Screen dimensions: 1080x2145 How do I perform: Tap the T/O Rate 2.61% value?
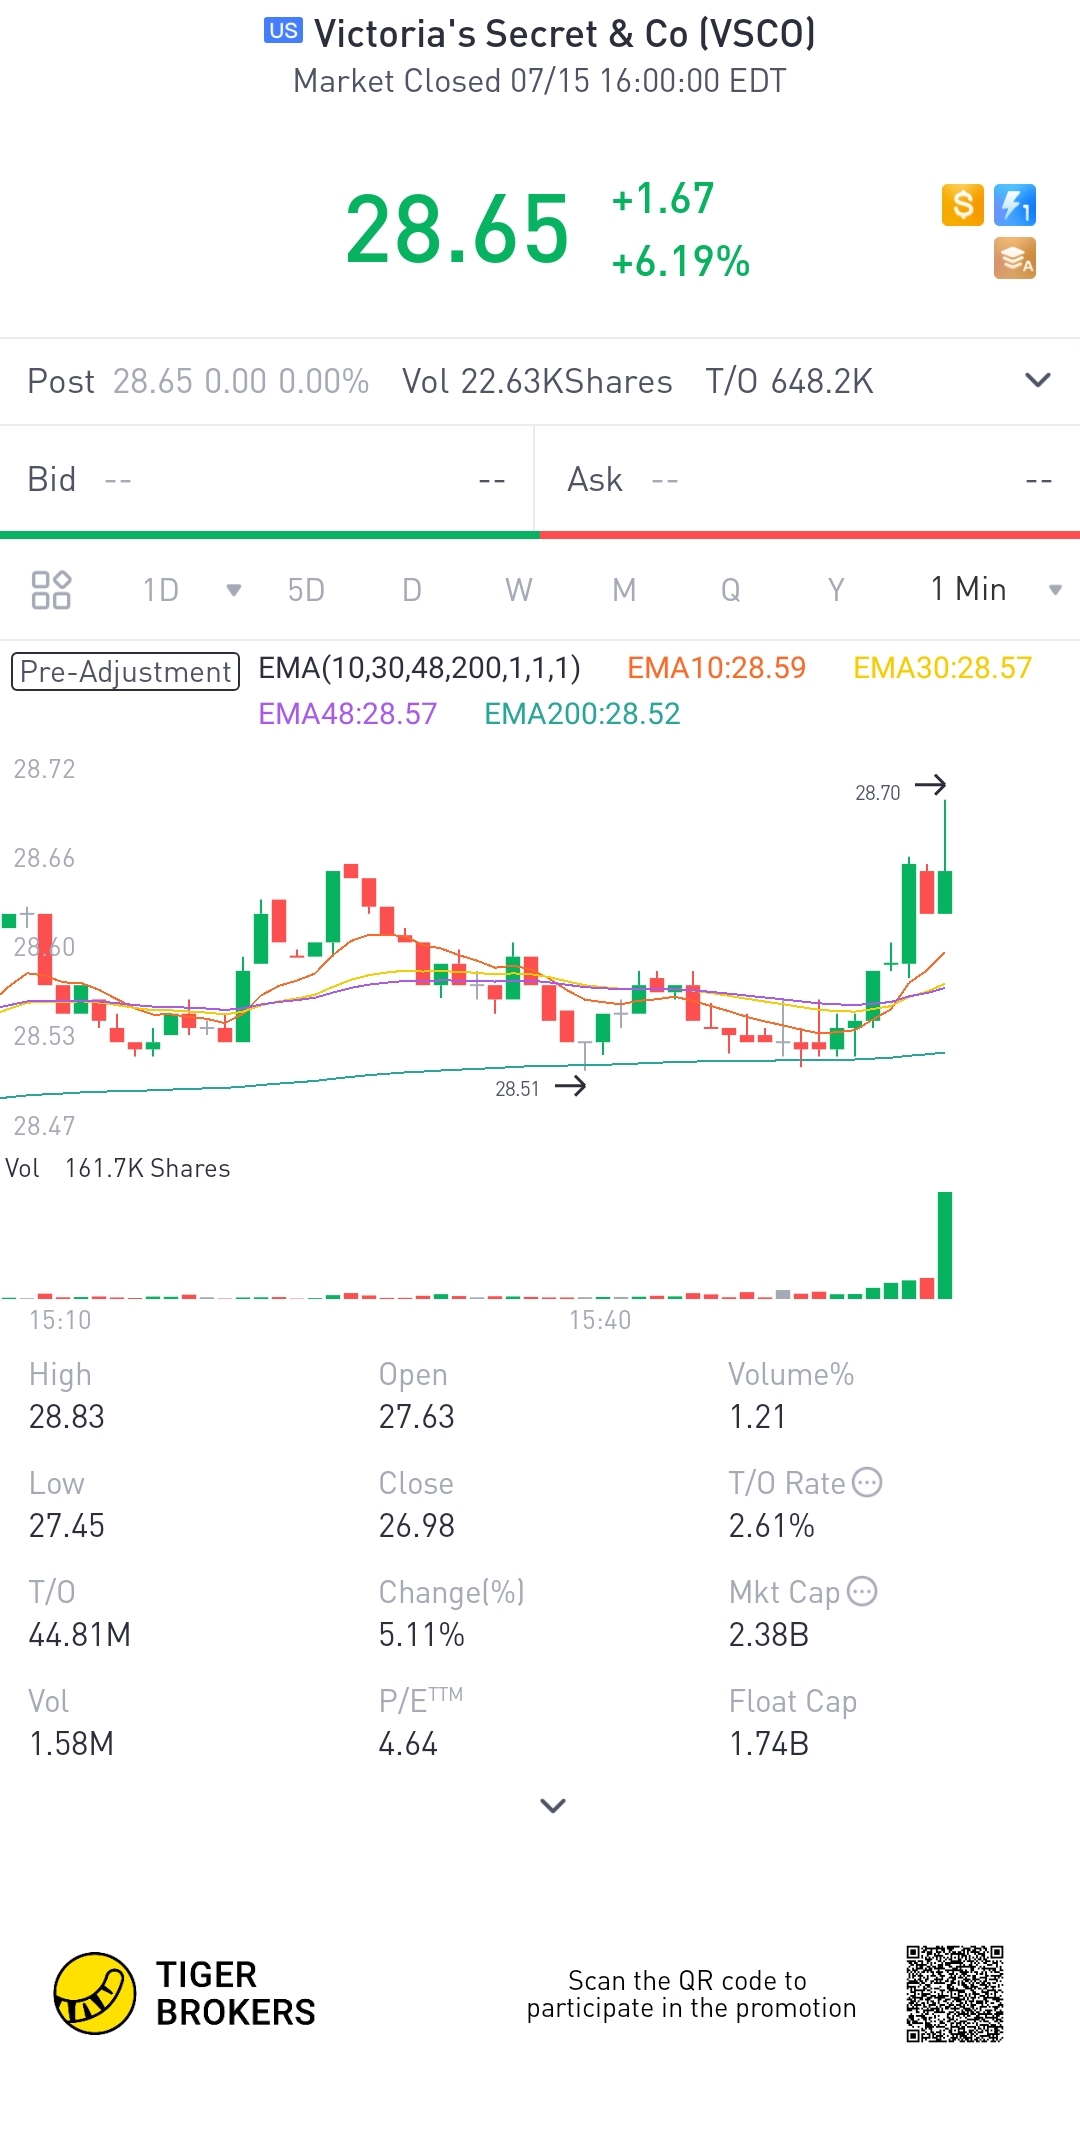click(x=771, y=1526)
